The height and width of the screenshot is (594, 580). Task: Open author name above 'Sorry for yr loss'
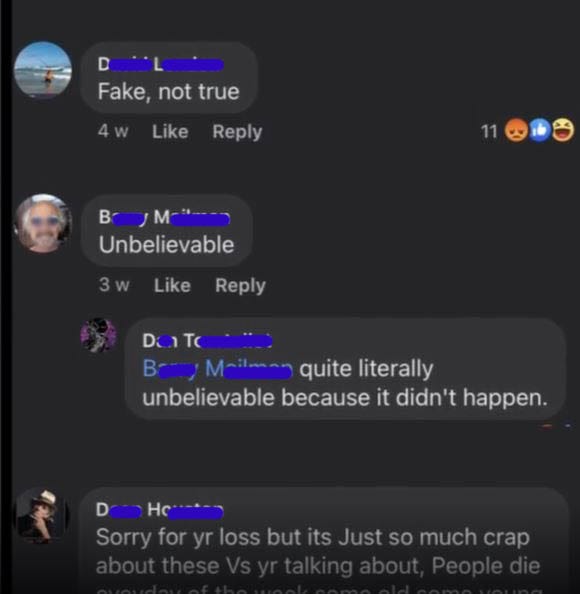tap(159, 510)
